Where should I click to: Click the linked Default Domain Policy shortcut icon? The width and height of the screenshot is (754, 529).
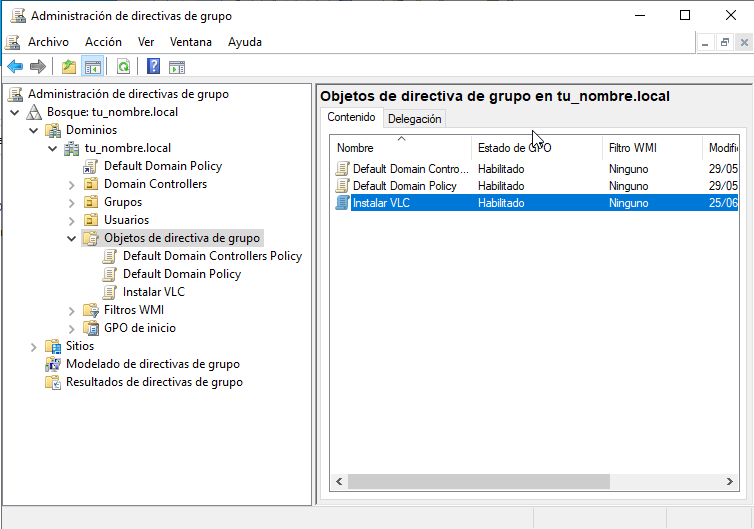click(90, 166)
